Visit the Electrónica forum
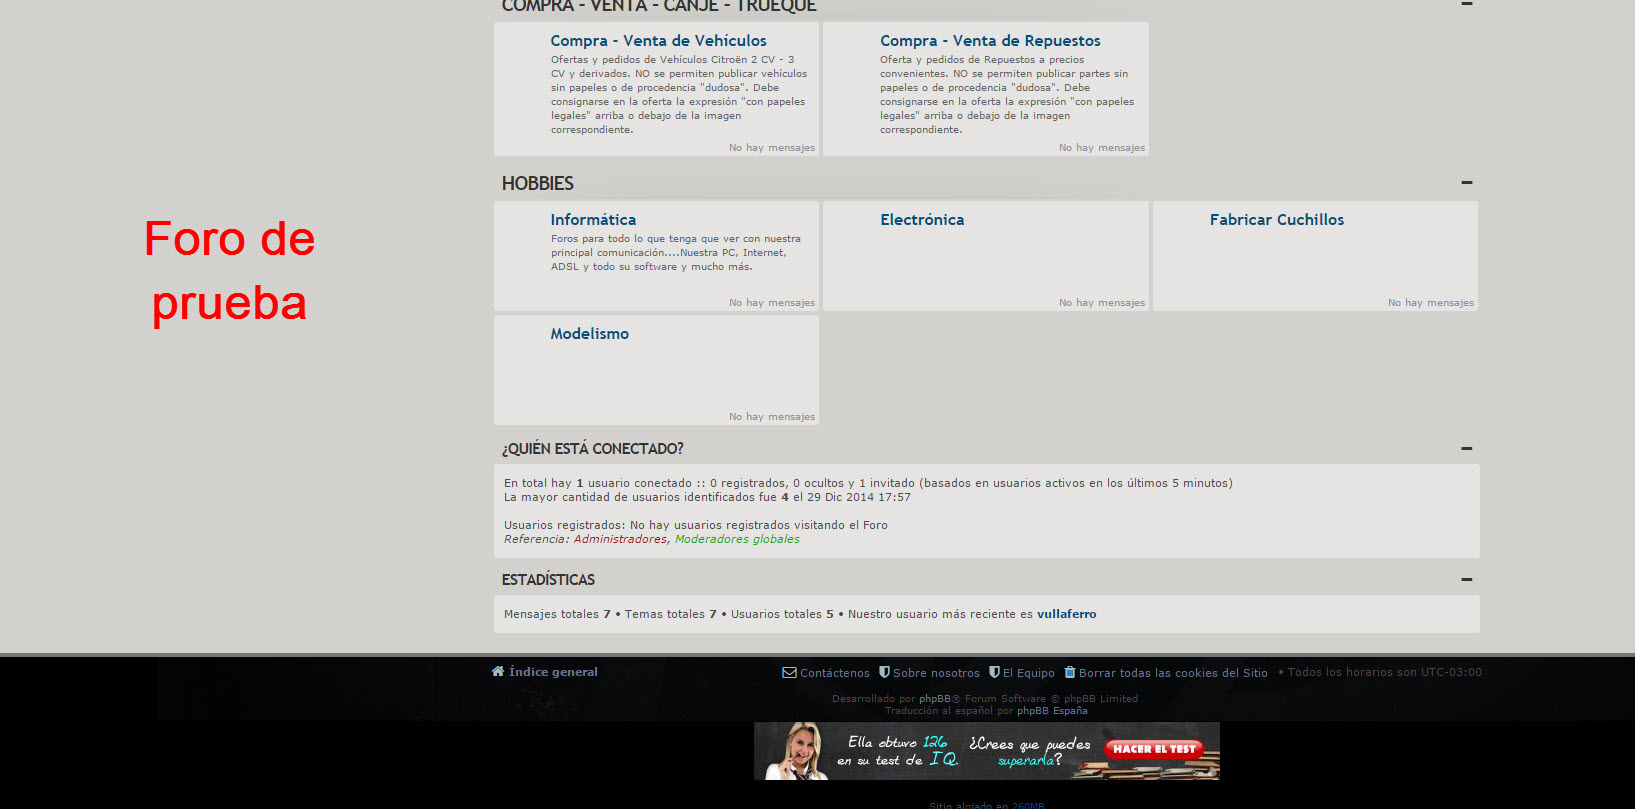1635x809 pixels. (x=921, y=220)
